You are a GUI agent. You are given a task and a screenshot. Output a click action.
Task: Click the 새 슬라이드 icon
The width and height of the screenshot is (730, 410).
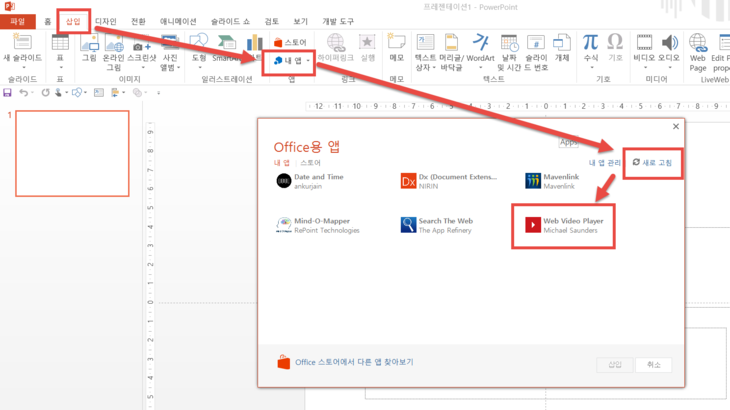click(22, 42)
